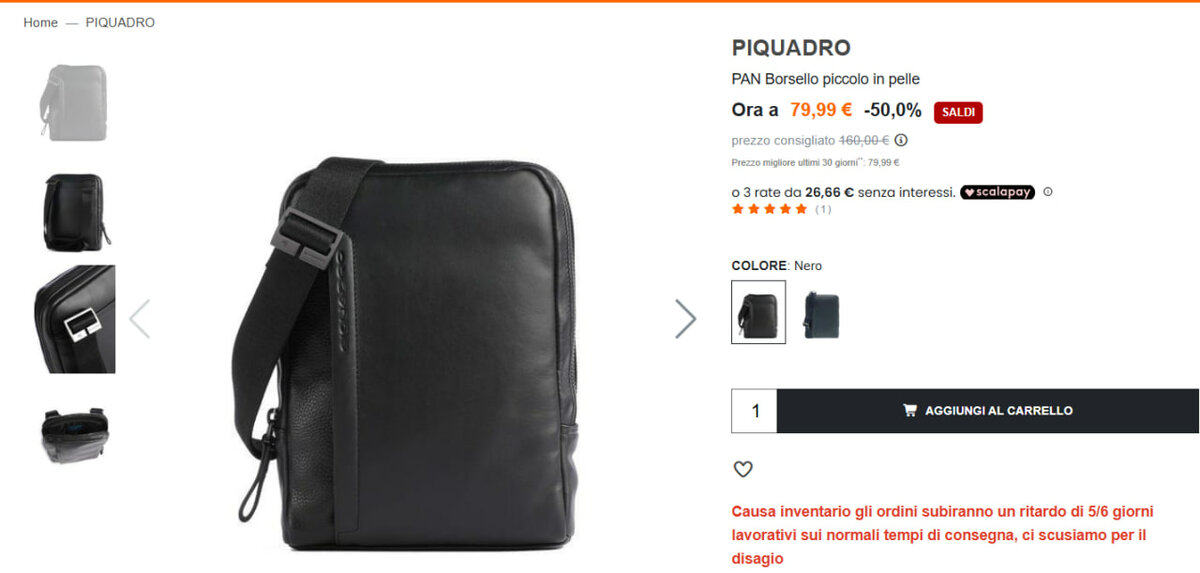The width and height of the screenshot is (1200, 573).
Task: View open bag interior thumbnail
Action: click(x=74, y=434)
